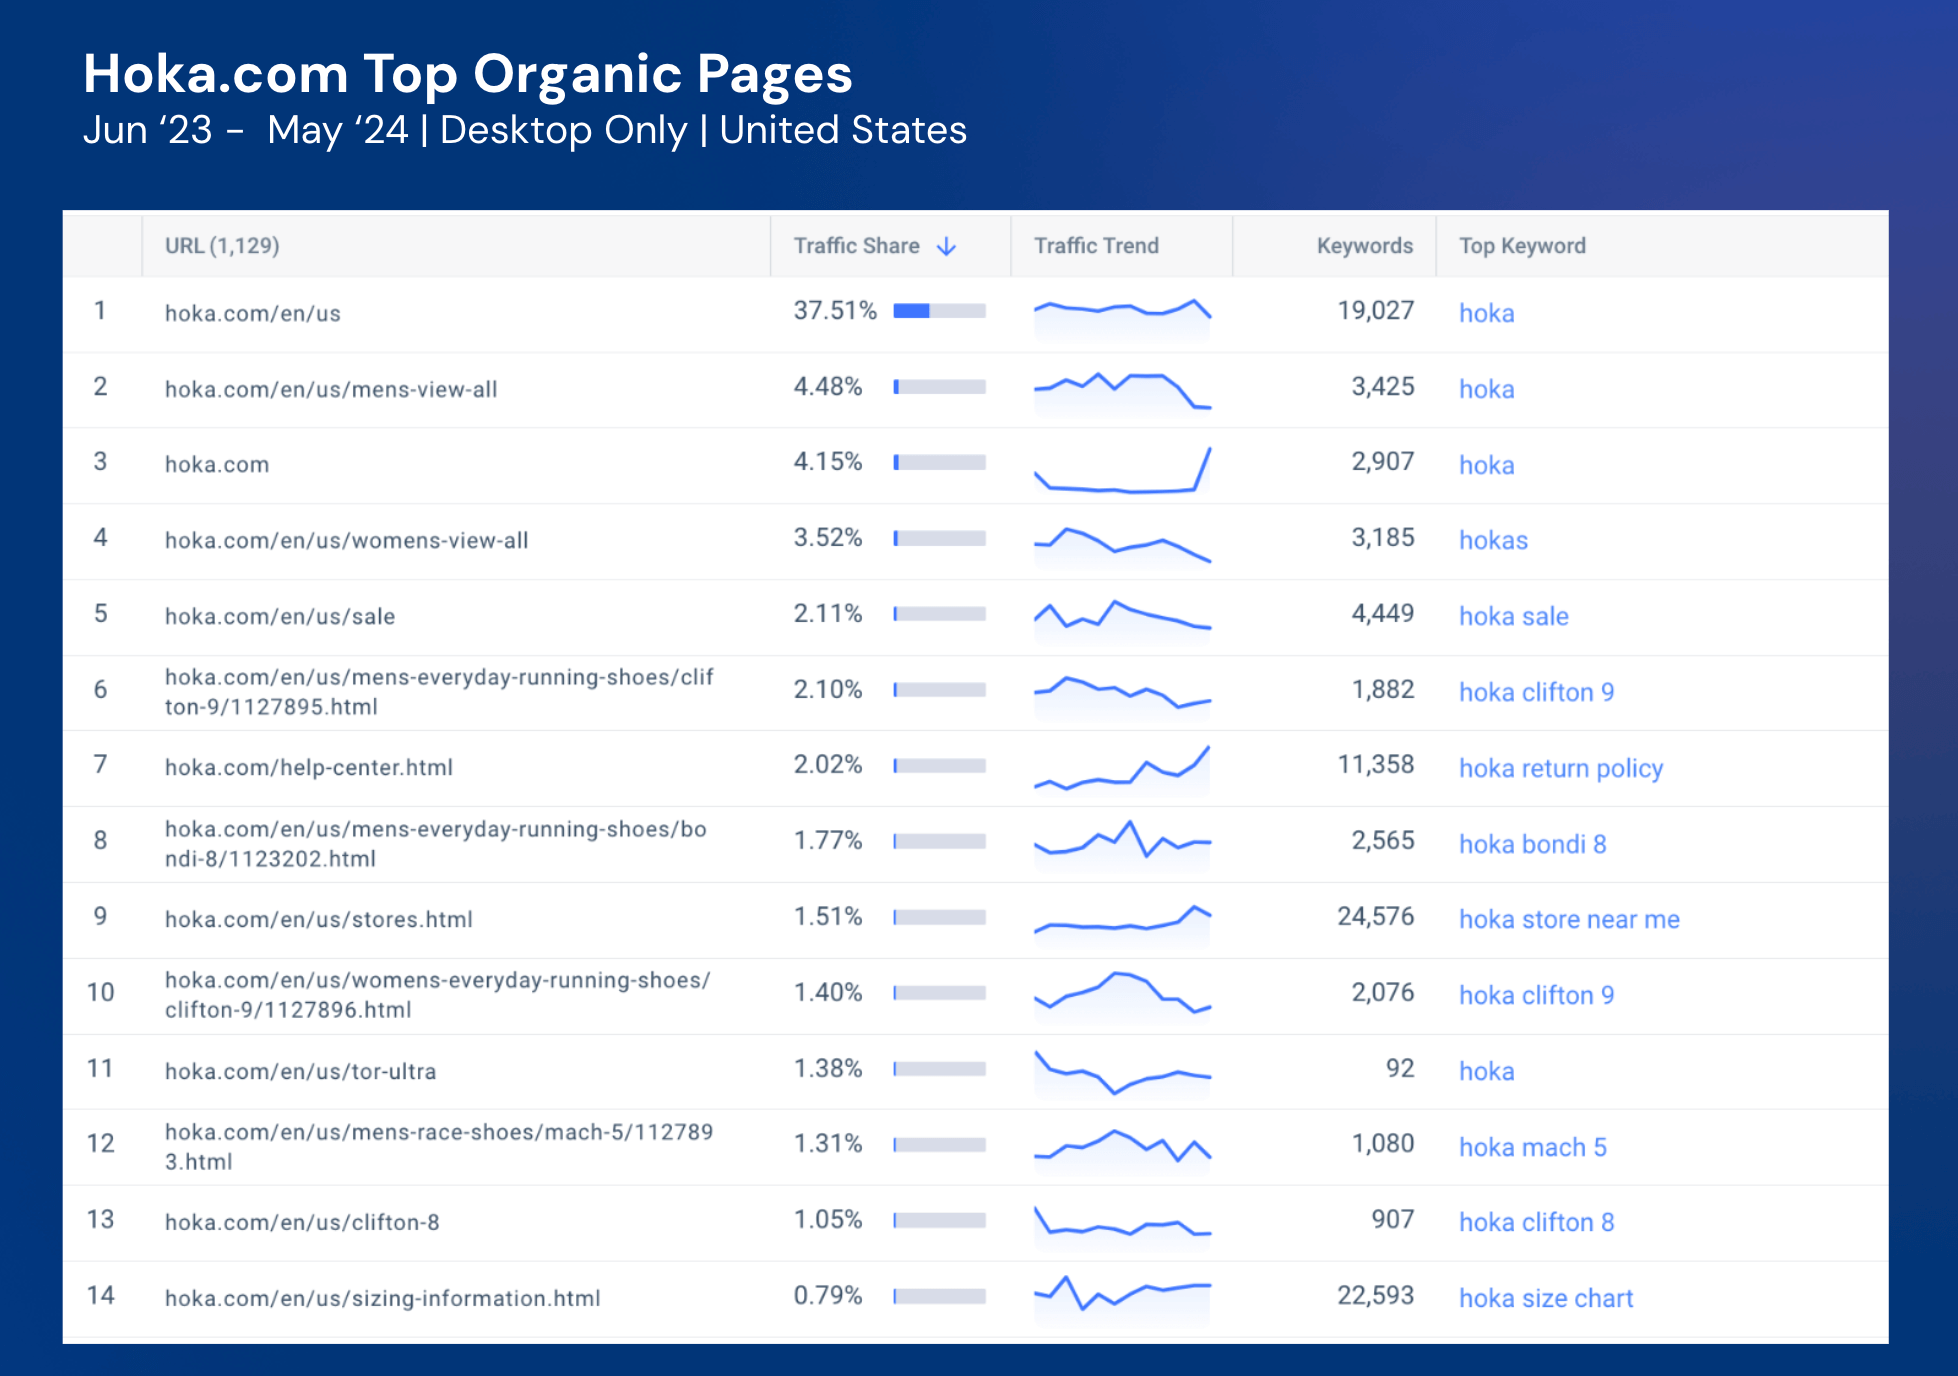Click the 92 keywords value for tor-ultra
This screenshot has width=1958, height=1376.
(1400, 1069)
